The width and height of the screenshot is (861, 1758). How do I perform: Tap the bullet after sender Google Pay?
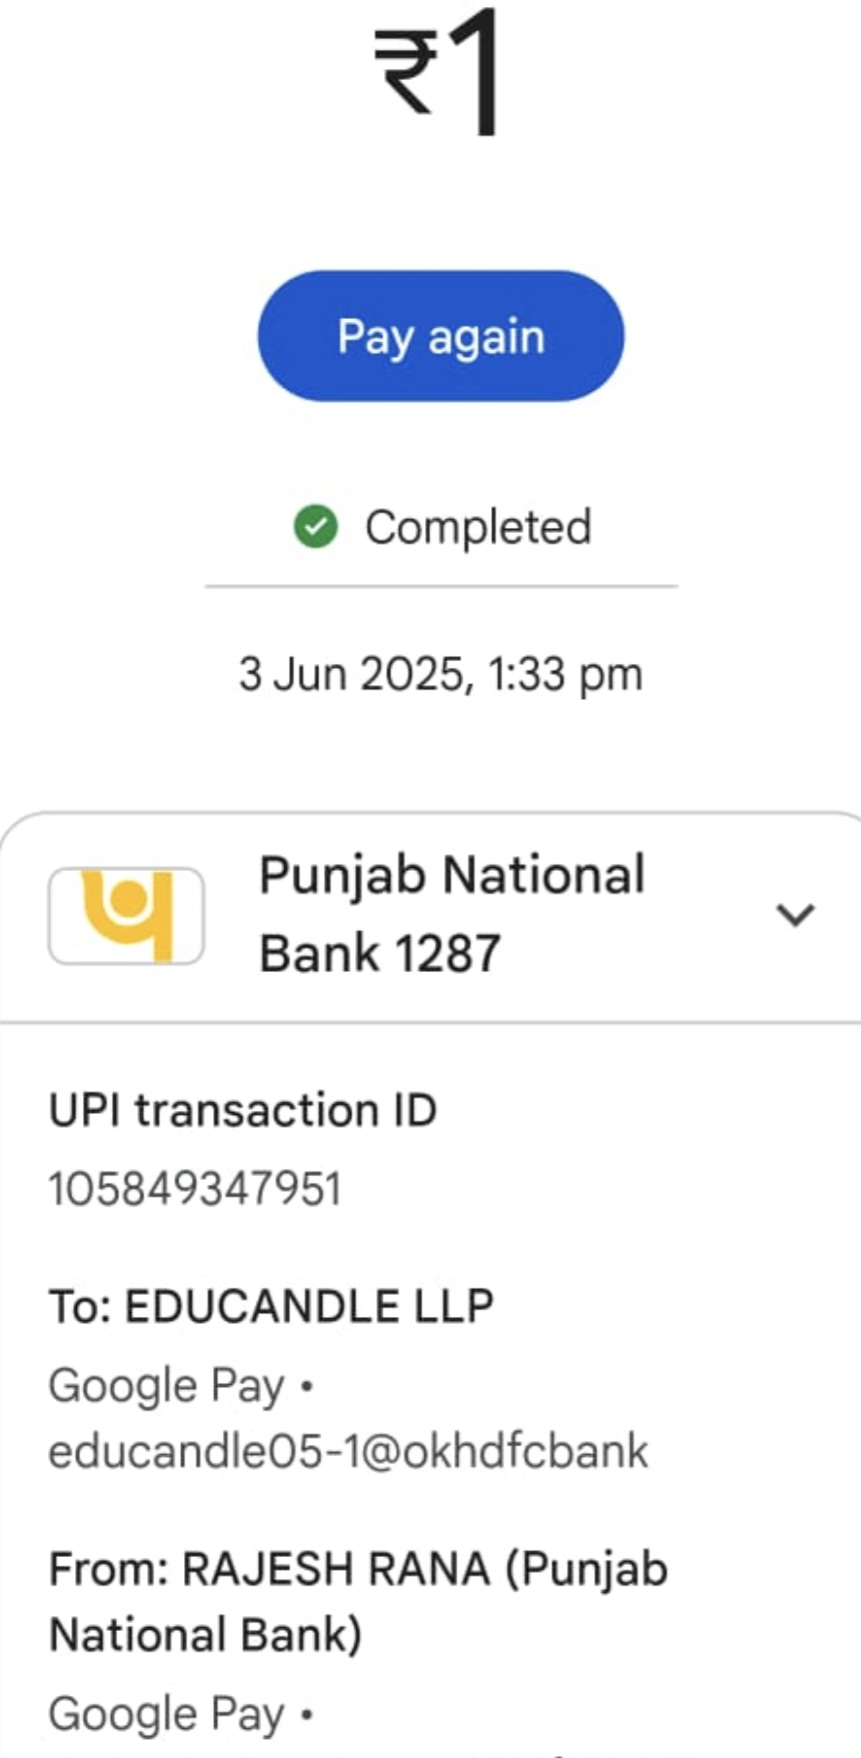(307, 1715)
